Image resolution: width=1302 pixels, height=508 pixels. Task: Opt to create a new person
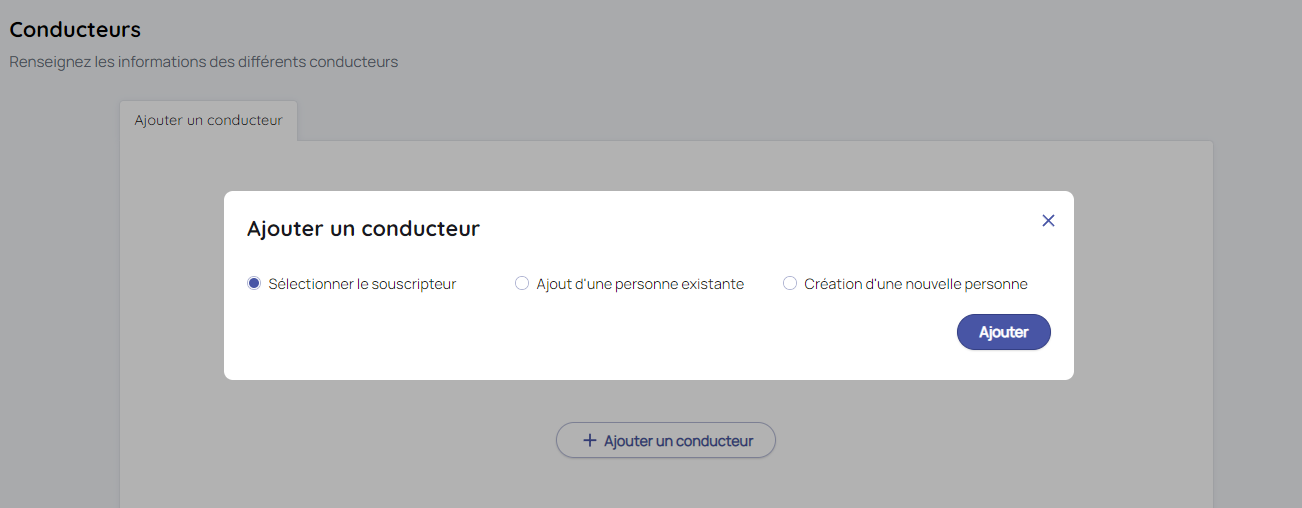tap(790, 284)
